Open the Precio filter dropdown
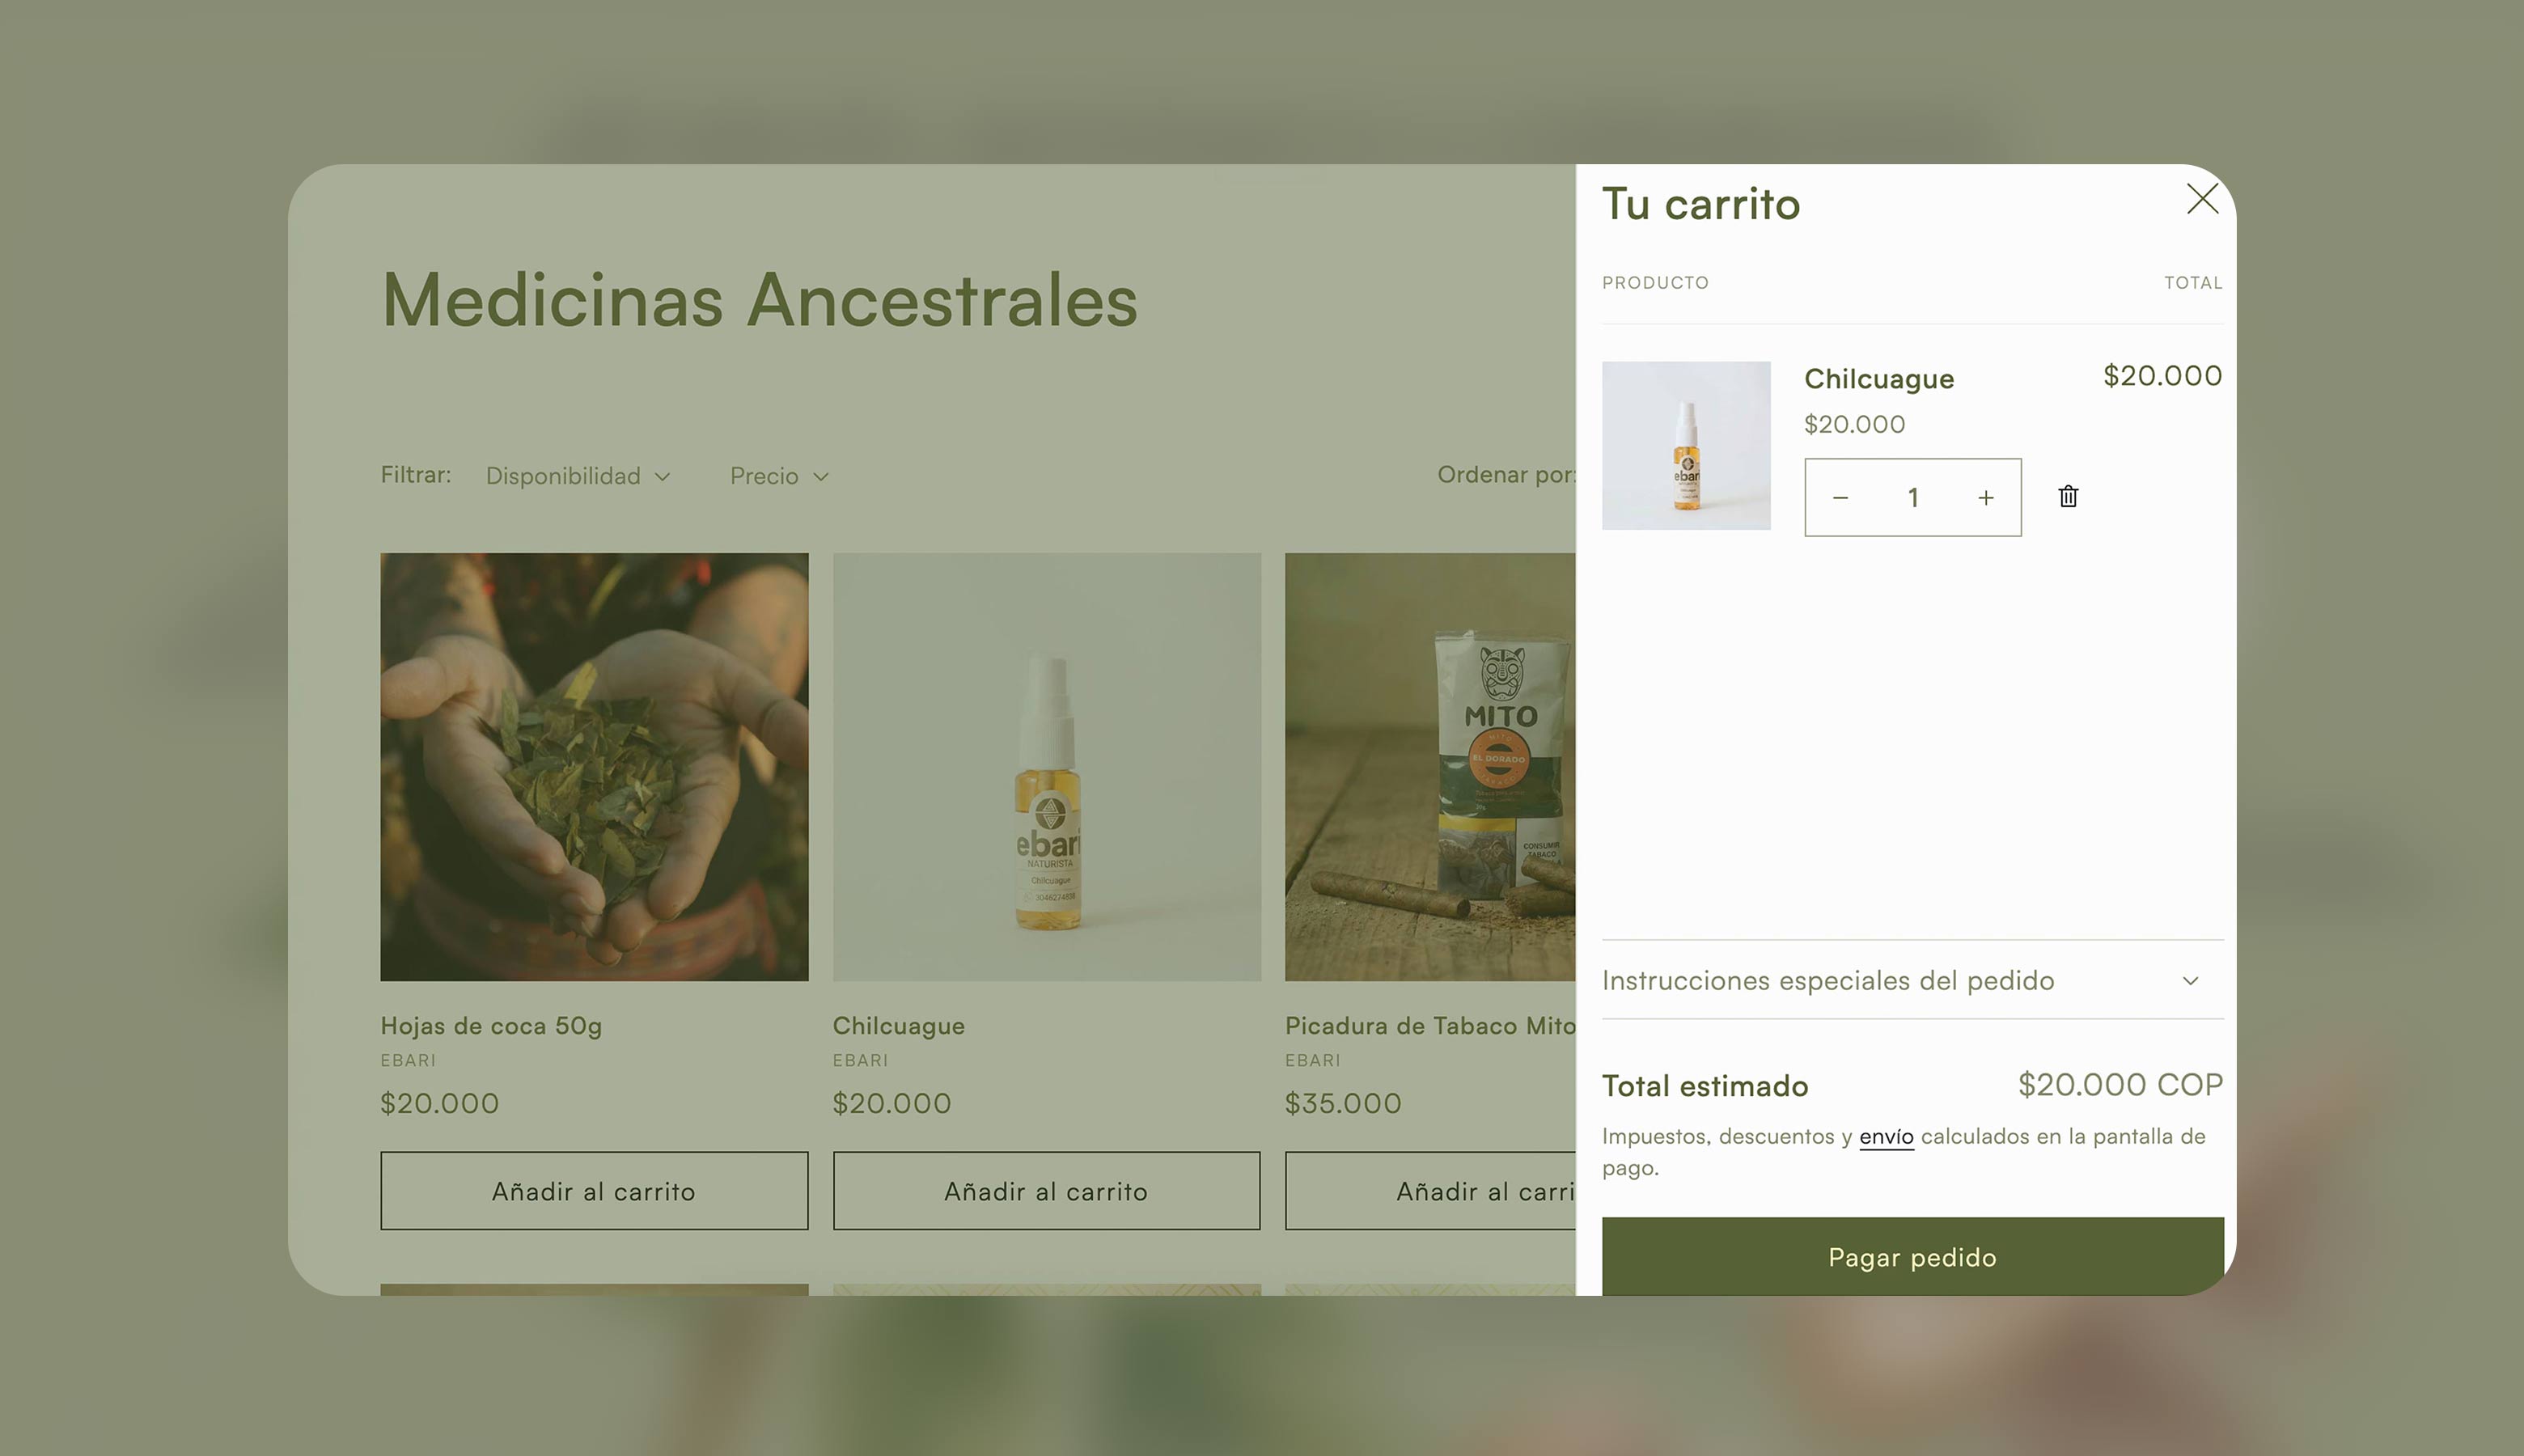Viewport: 2524px width, 1456px height. [x=778, y=476]
